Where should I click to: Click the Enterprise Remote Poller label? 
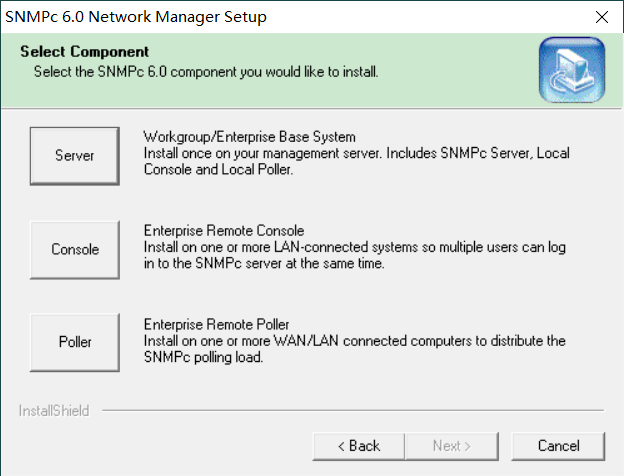tap(216, 325)
